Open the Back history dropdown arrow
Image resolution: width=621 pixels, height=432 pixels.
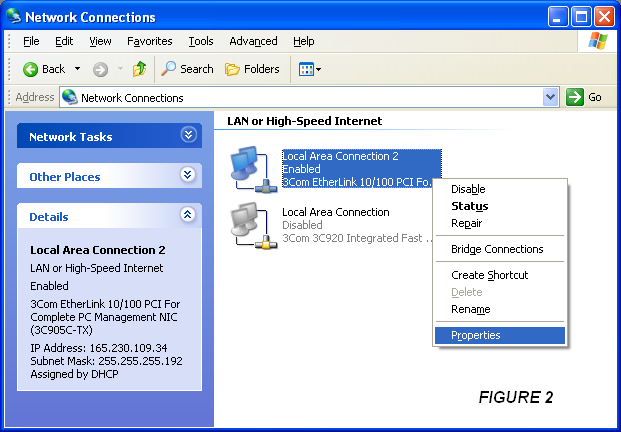(x=78, y=69)
